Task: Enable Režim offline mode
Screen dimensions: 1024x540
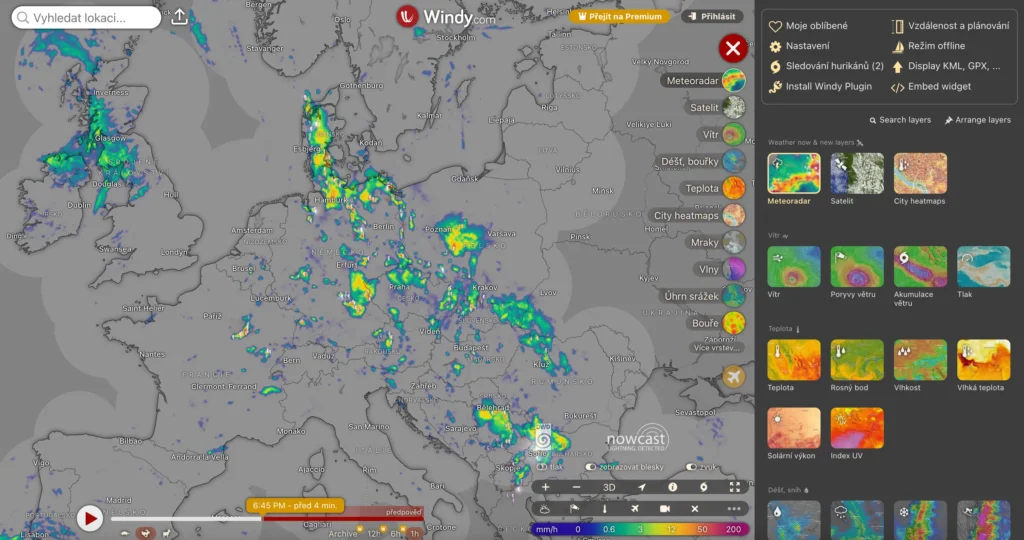Action: click(928, 46)
